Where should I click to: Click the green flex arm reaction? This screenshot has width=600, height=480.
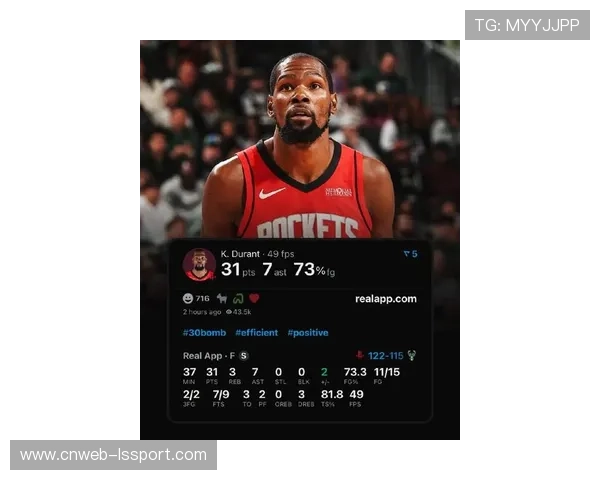click(x=238, y=298)
